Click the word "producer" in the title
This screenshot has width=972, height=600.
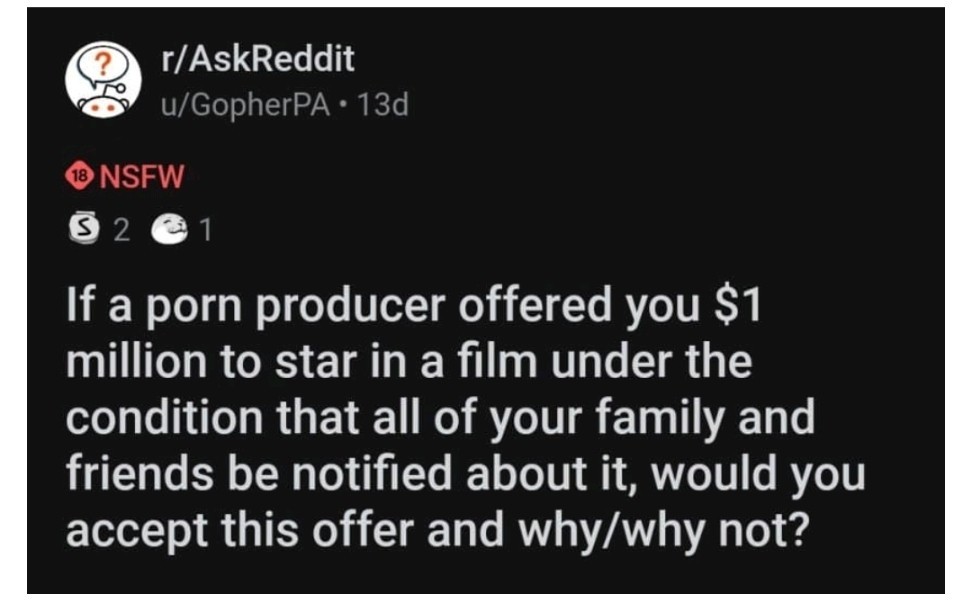point(354,305)
